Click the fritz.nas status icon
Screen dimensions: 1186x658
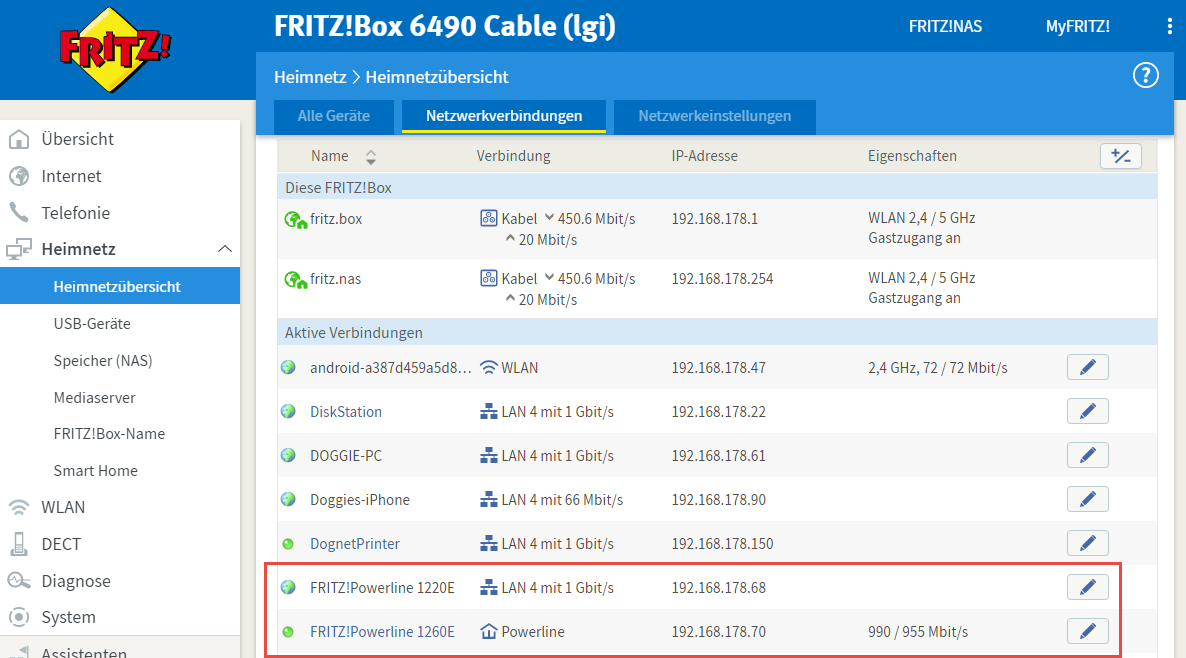tap(295, 280)
